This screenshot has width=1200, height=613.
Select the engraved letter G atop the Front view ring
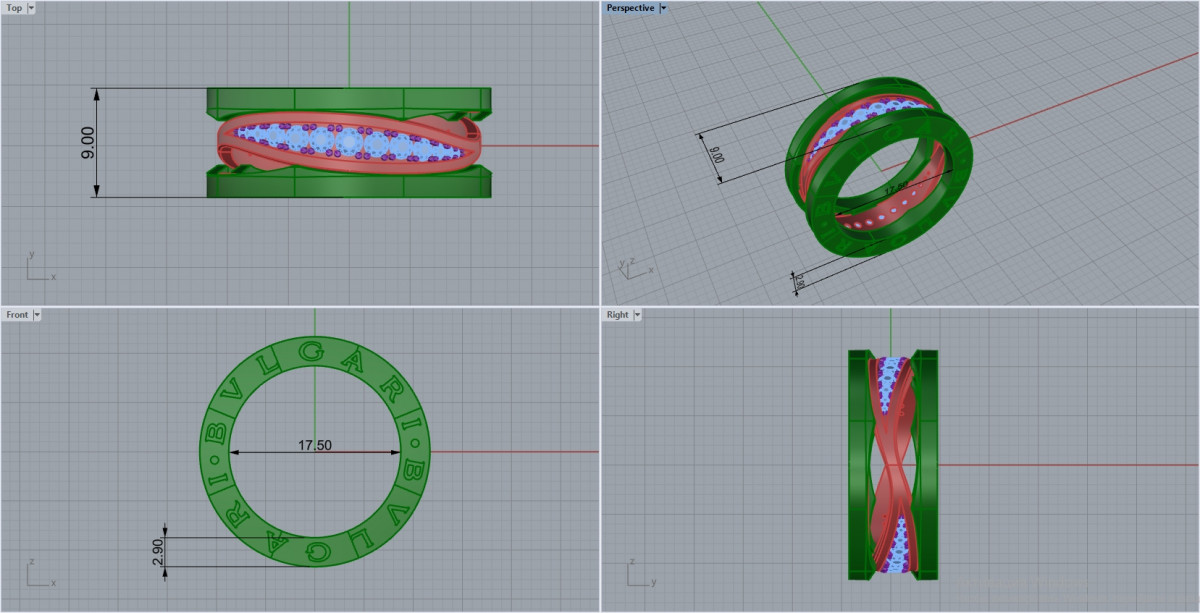point(312,352)
